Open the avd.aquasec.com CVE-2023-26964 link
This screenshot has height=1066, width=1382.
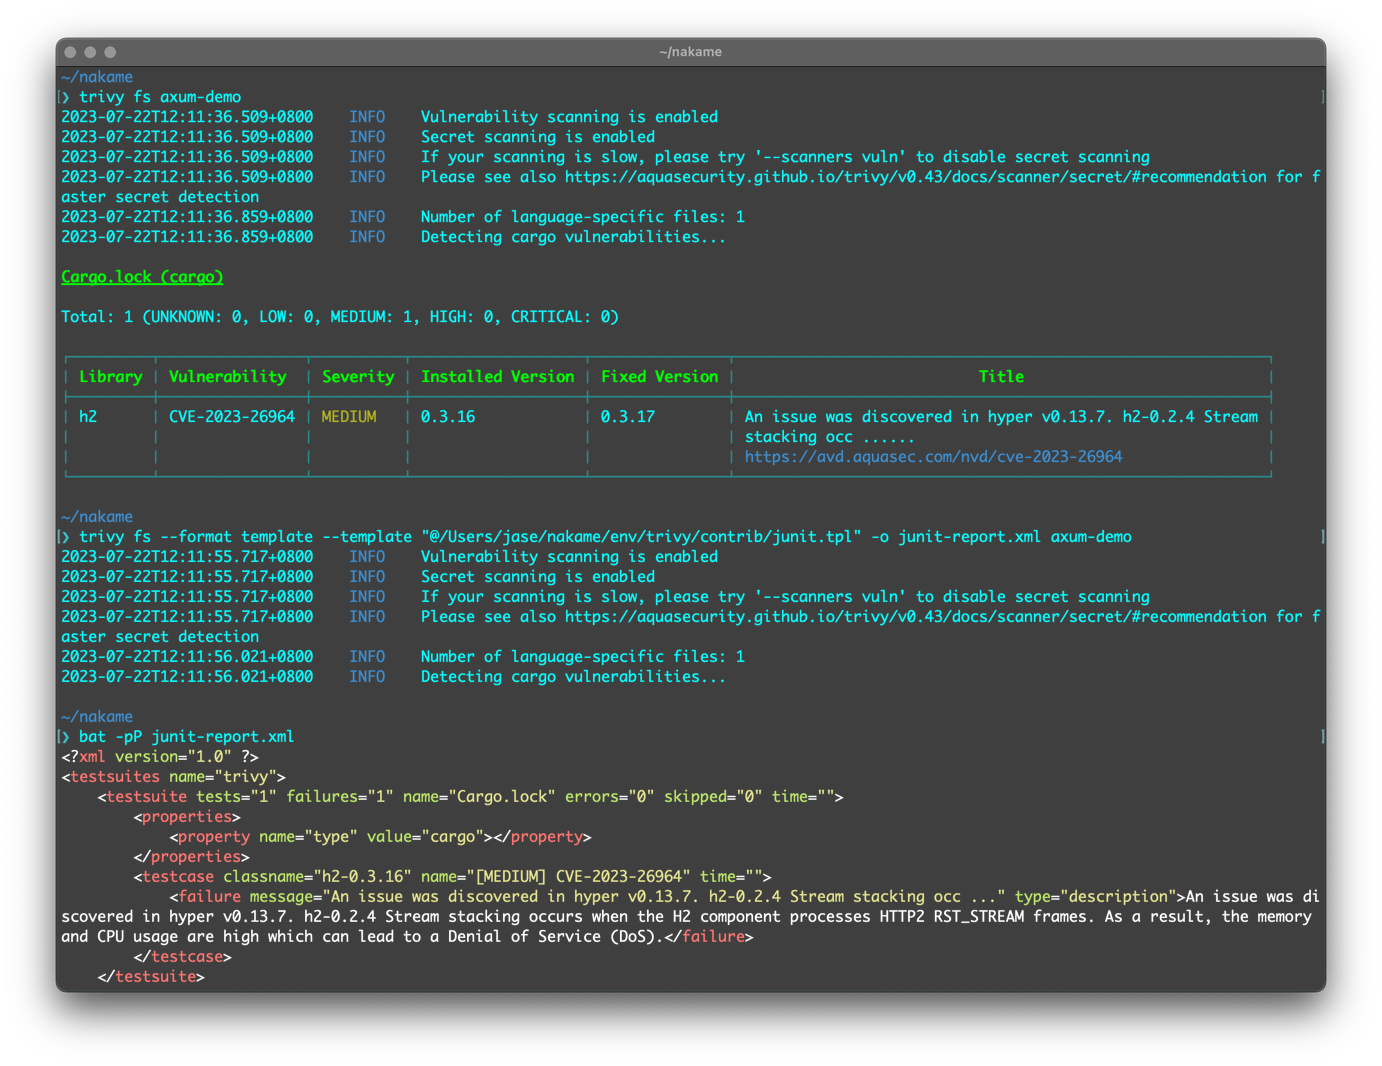coord(933,457)
